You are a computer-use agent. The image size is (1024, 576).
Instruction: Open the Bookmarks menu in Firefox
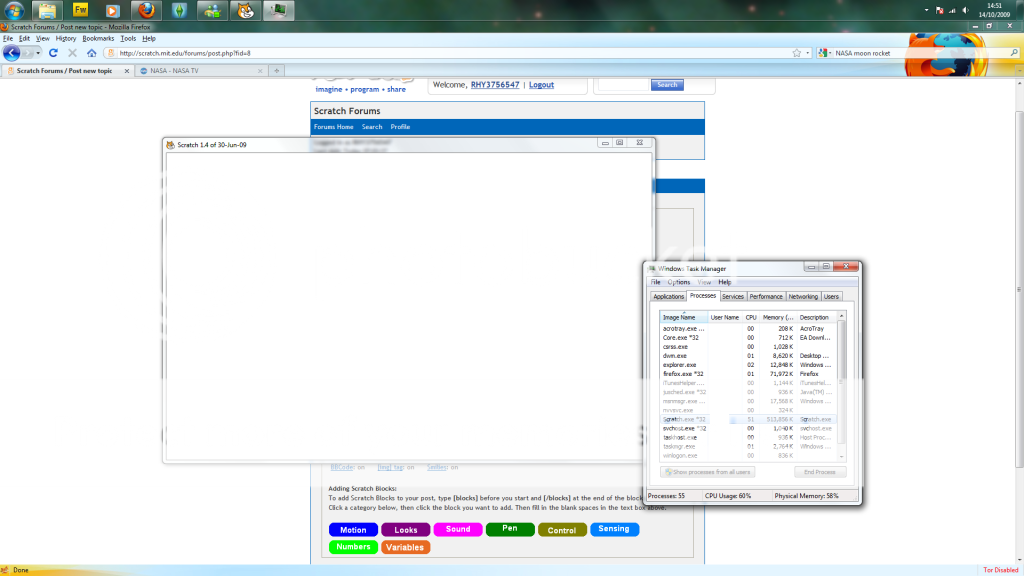(98, 38)
